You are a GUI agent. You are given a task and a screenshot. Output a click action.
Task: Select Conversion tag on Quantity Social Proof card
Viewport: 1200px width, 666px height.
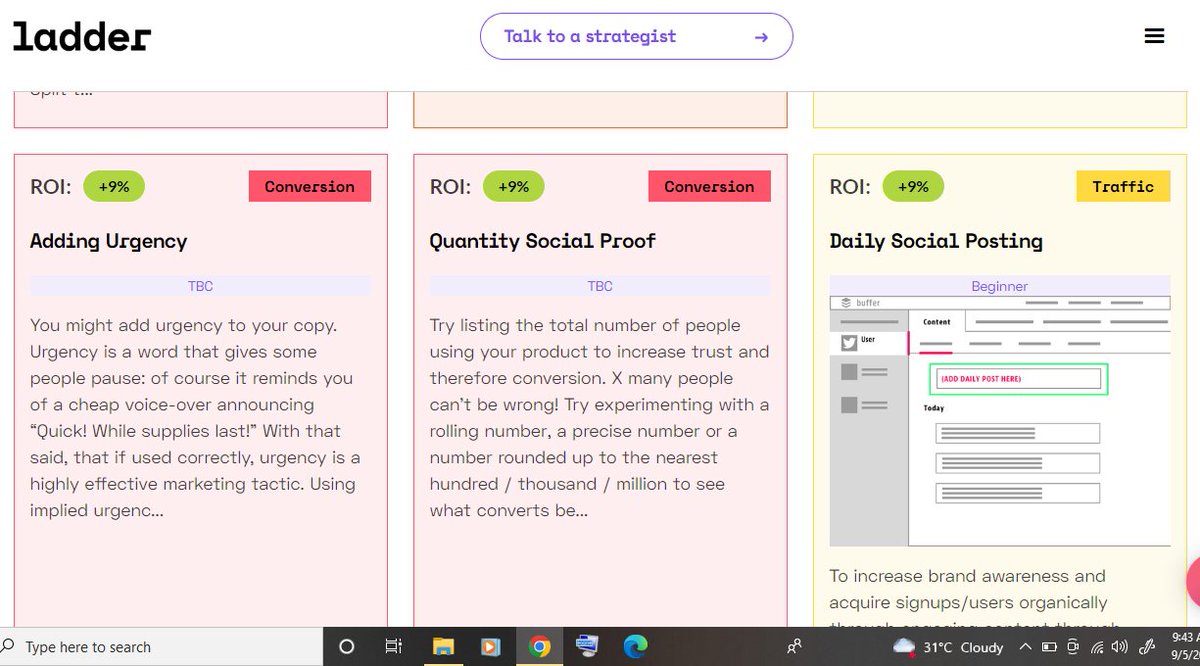tap(709, 186)
